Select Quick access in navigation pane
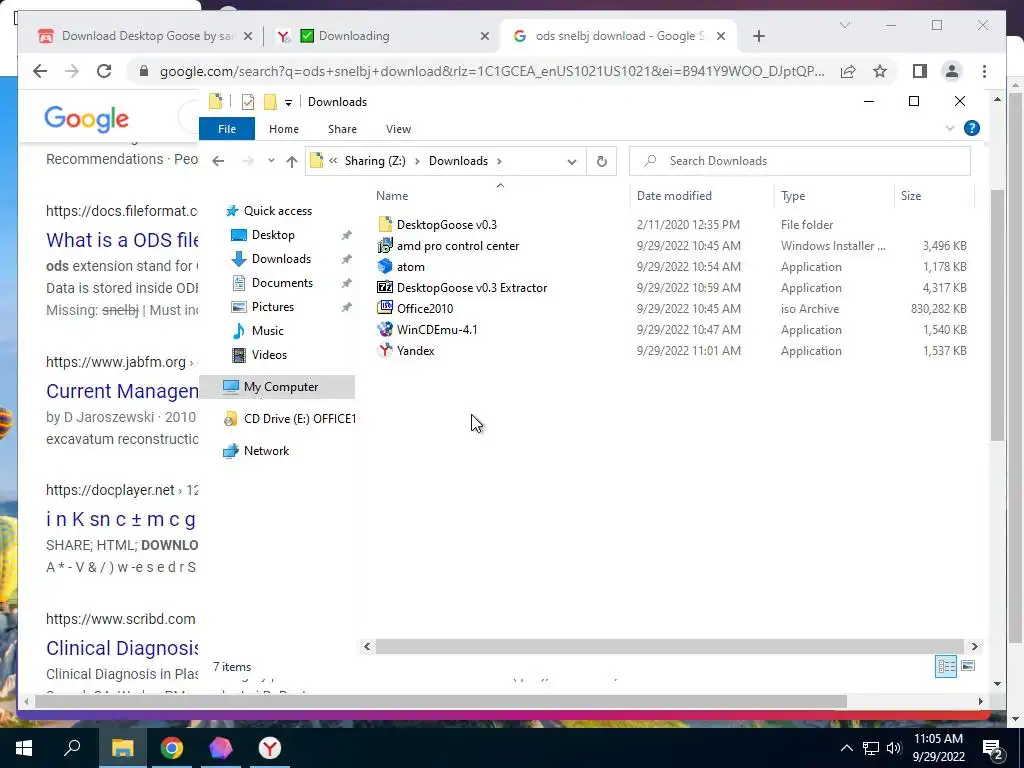 pyautogui.click(x=278, y=211)
